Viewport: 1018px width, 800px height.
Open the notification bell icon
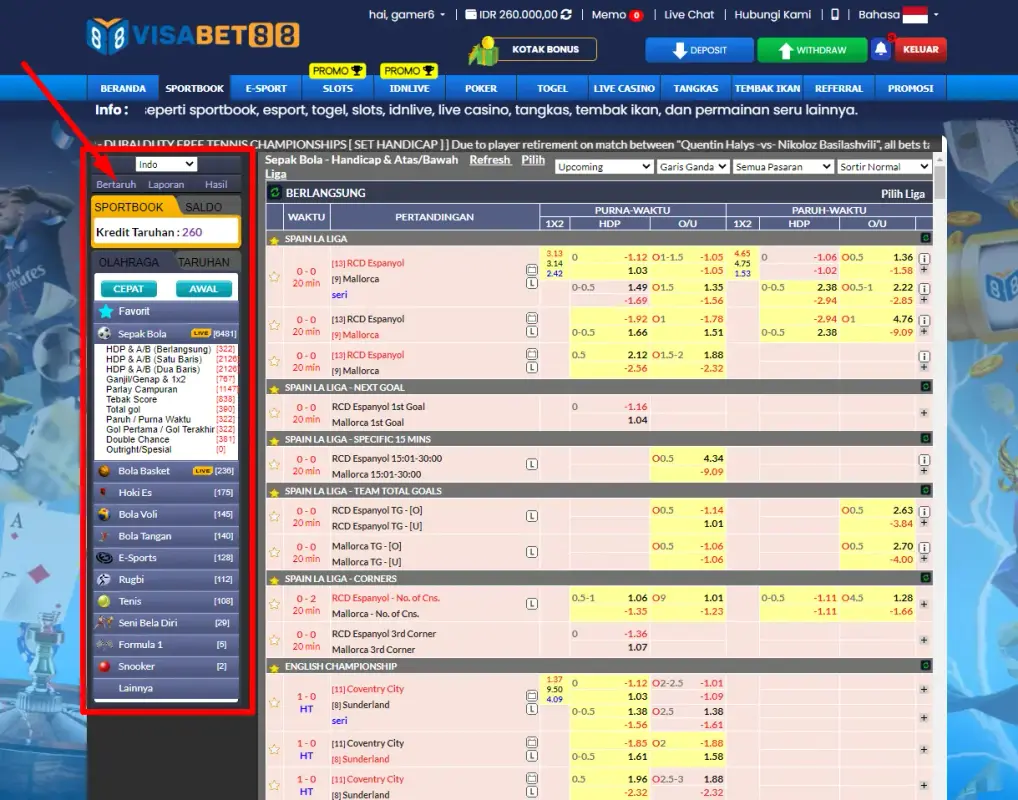[881, 49]
